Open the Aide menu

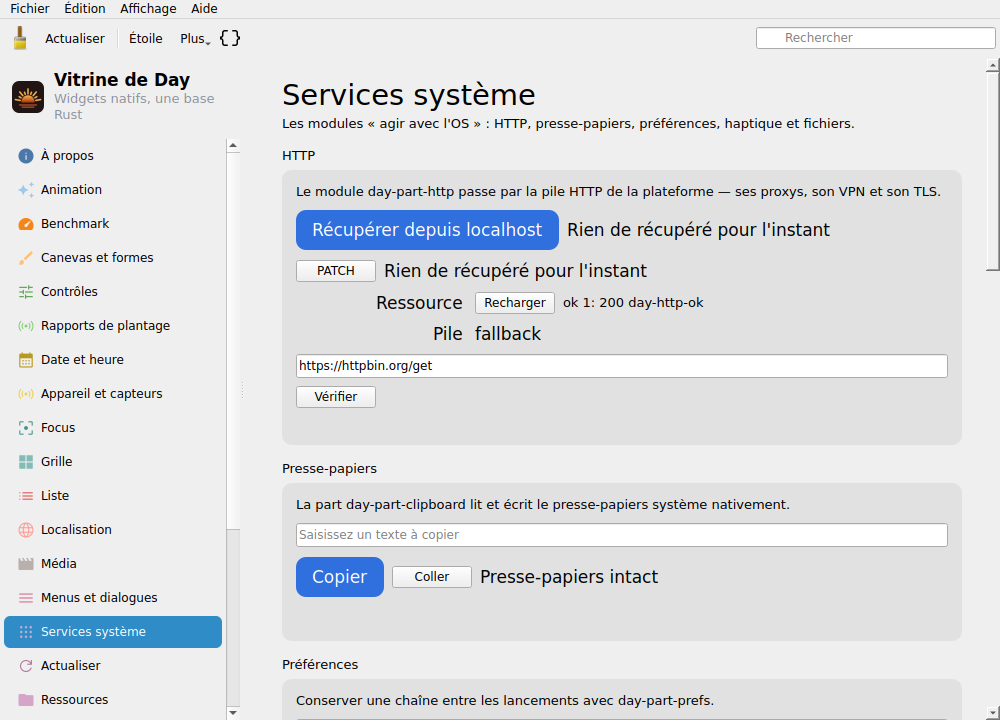(x=204, y=8)
